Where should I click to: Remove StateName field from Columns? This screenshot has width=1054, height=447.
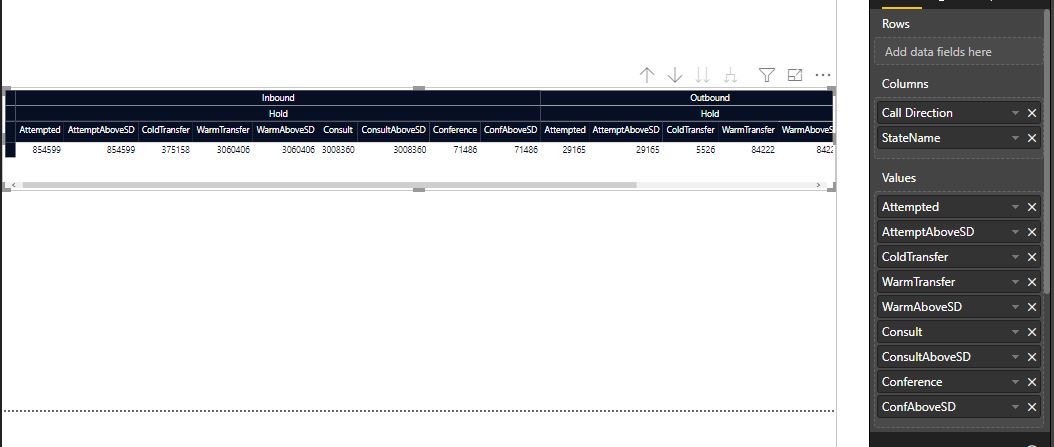(1032, 138)
